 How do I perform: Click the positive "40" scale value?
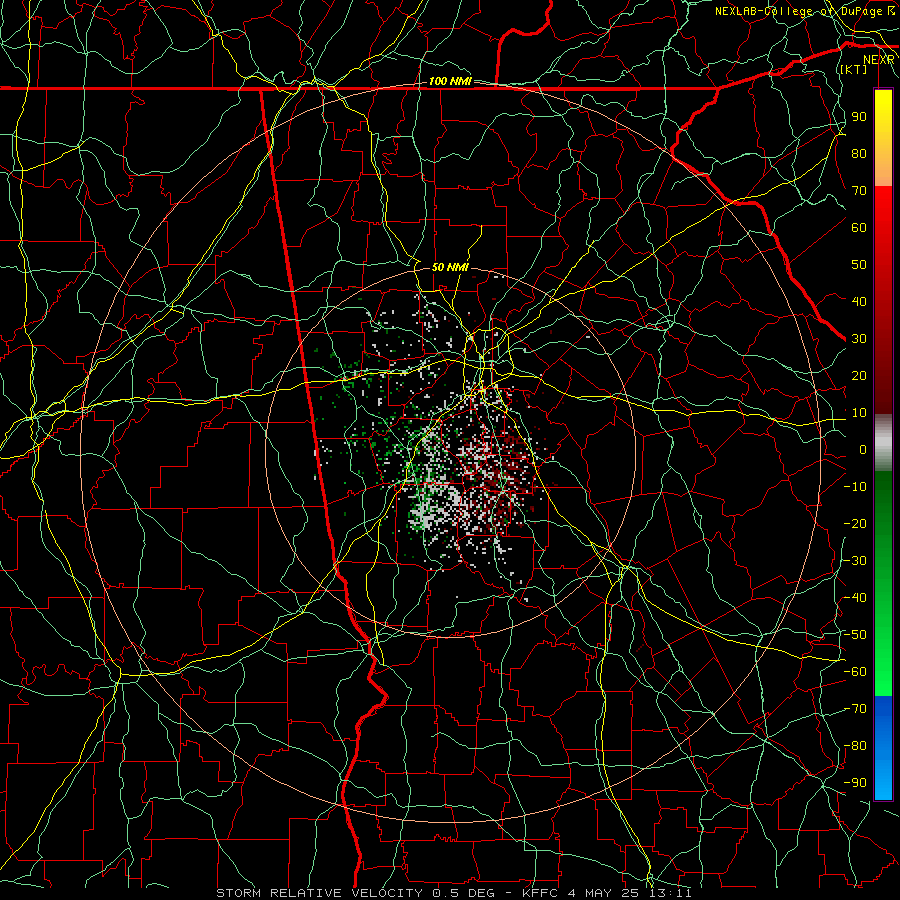(859, 301)
